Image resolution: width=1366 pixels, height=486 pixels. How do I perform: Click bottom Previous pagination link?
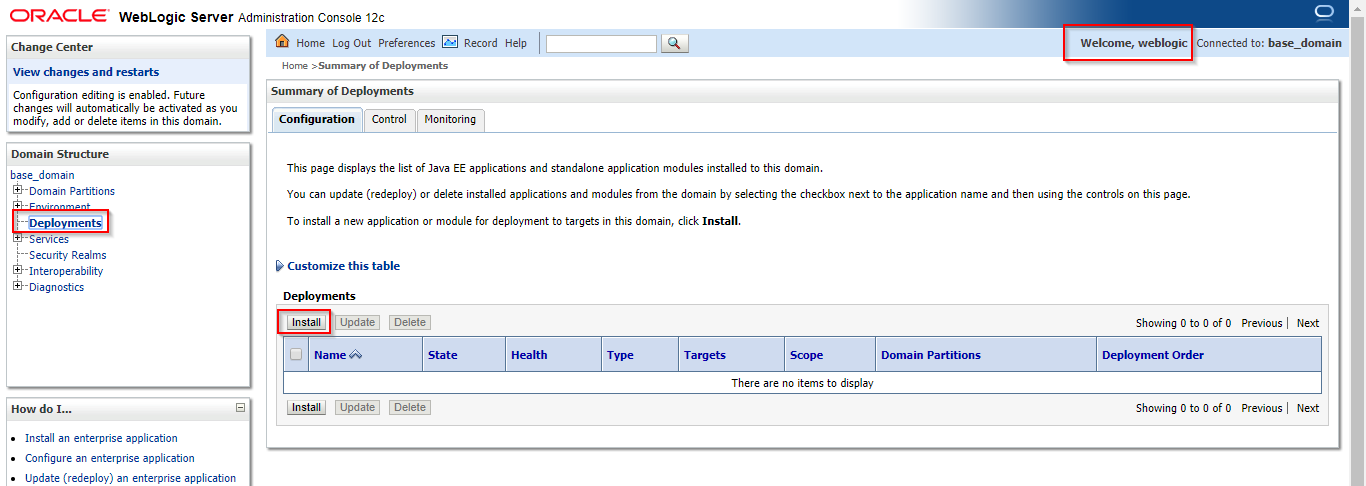coord(1262,408)
